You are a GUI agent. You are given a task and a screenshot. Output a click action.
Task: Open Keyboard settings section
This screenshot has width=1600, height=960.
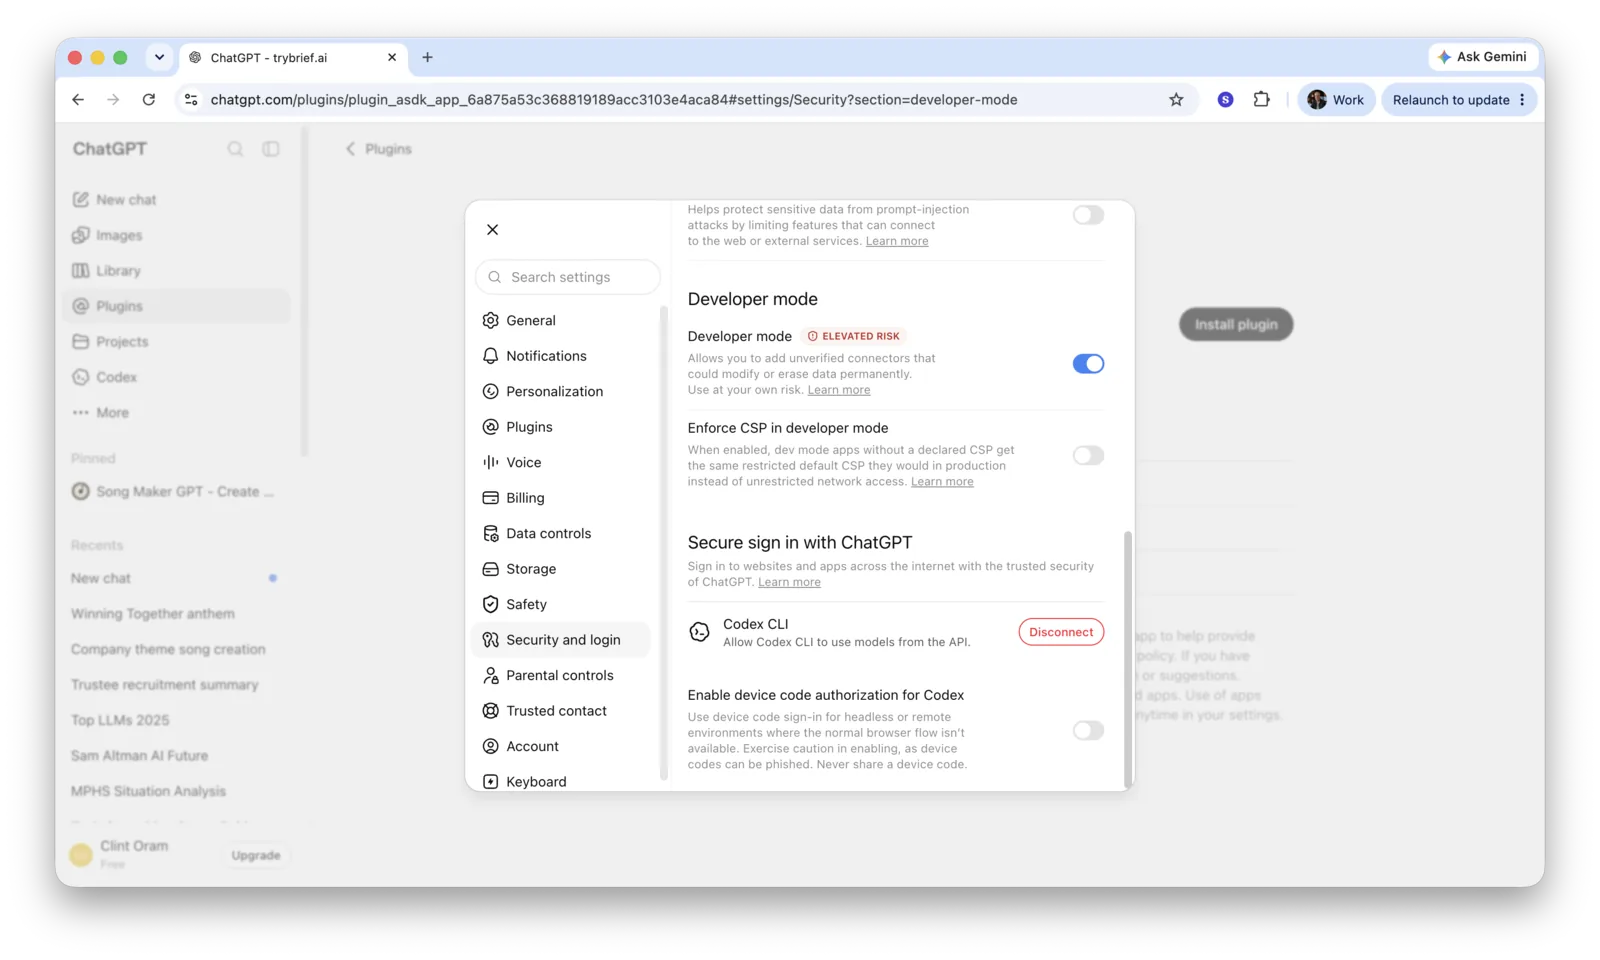pyautogui.click(x=561, y=782)
